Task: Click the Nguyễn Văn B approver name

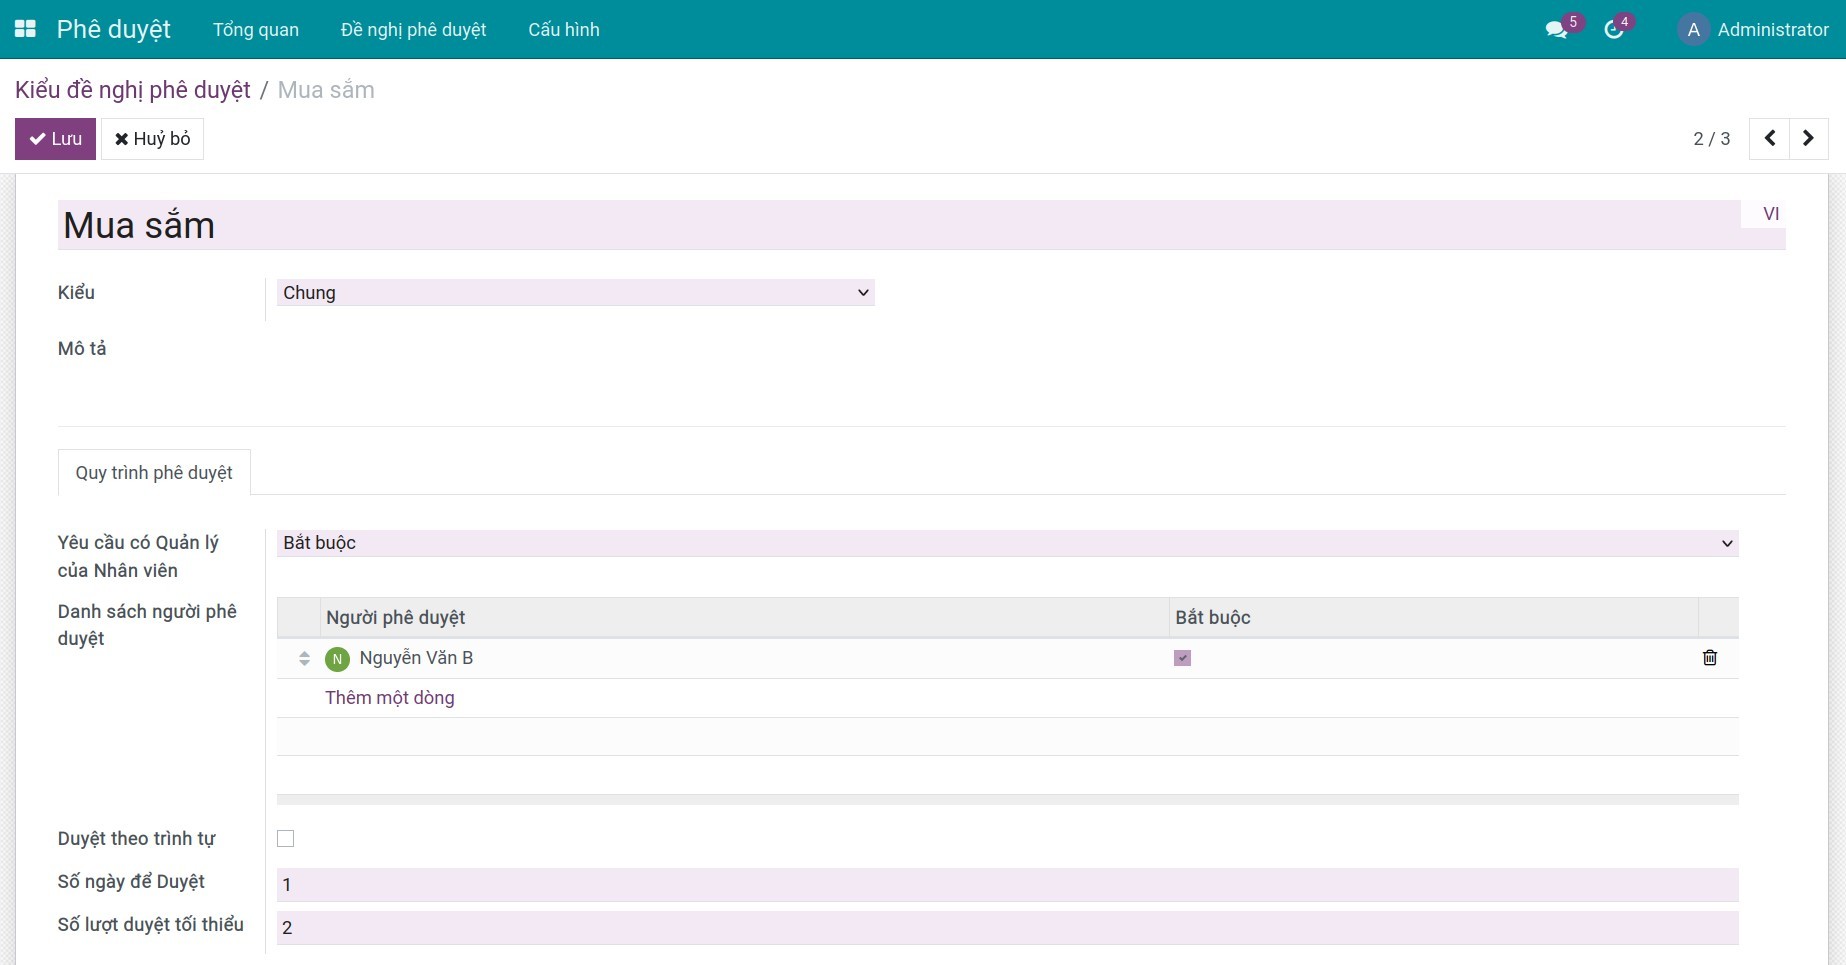Action: 416,658
